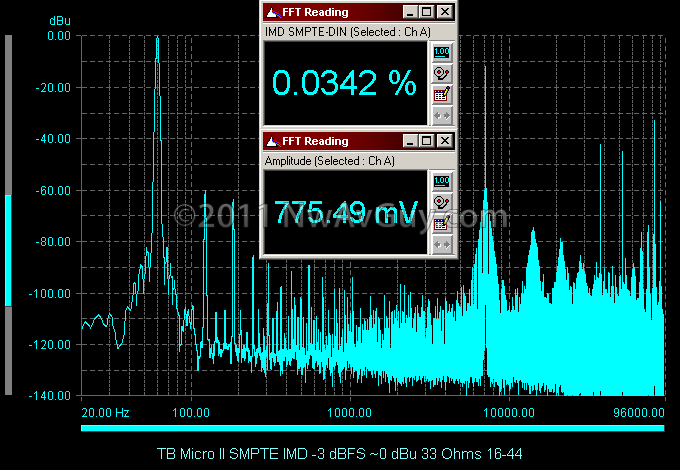Click the 10000.00 frequency axis label
This screenshot has width=680, height=470.
509,412
